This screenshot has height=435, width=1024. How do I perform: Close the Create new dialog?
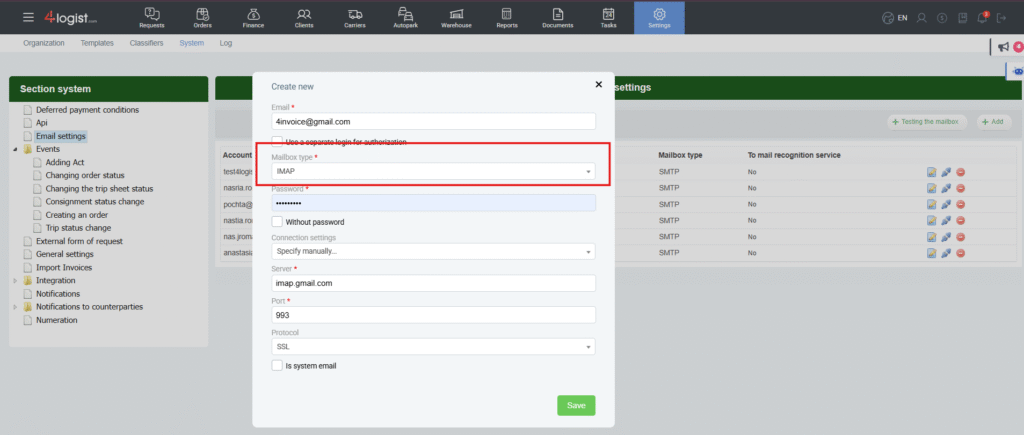tap(598, 85)
